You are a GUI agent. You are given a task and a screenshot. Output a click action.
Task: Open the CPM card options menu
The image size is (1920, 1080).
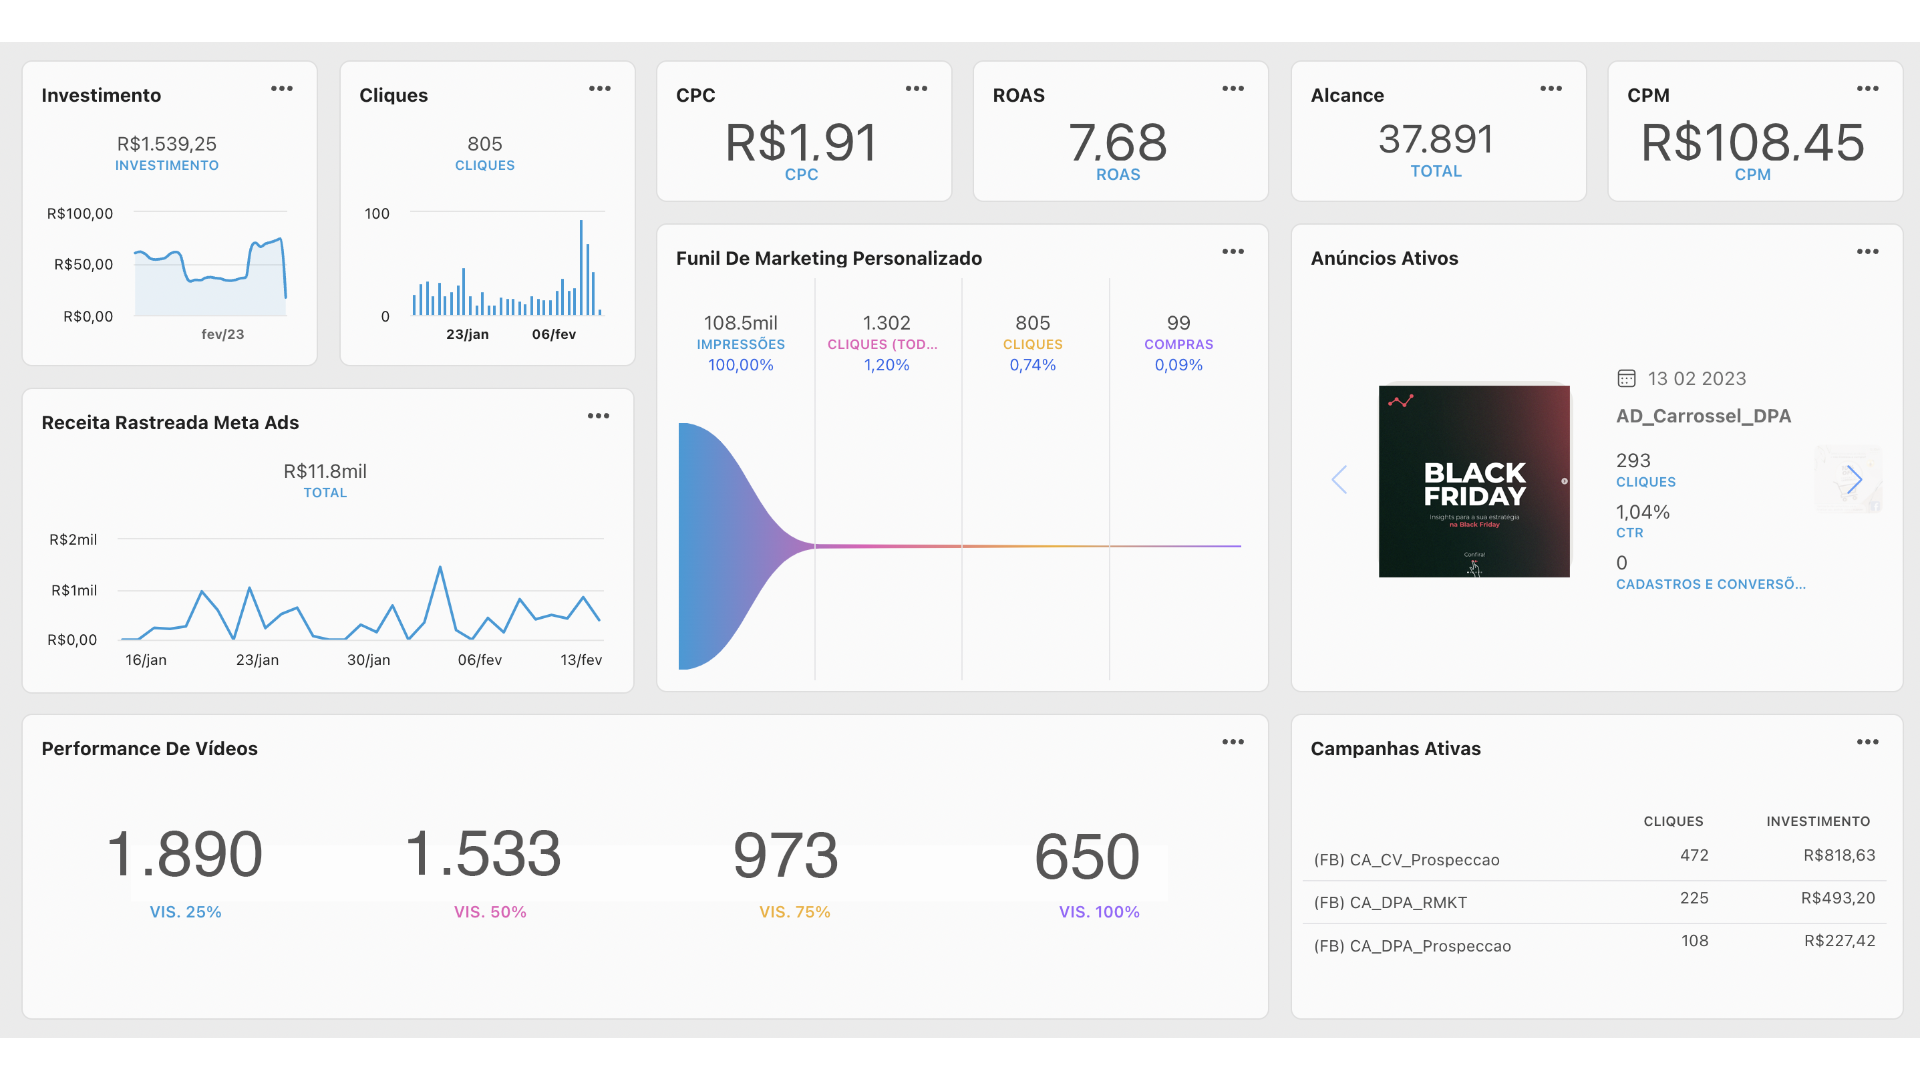pos(1868,89)
